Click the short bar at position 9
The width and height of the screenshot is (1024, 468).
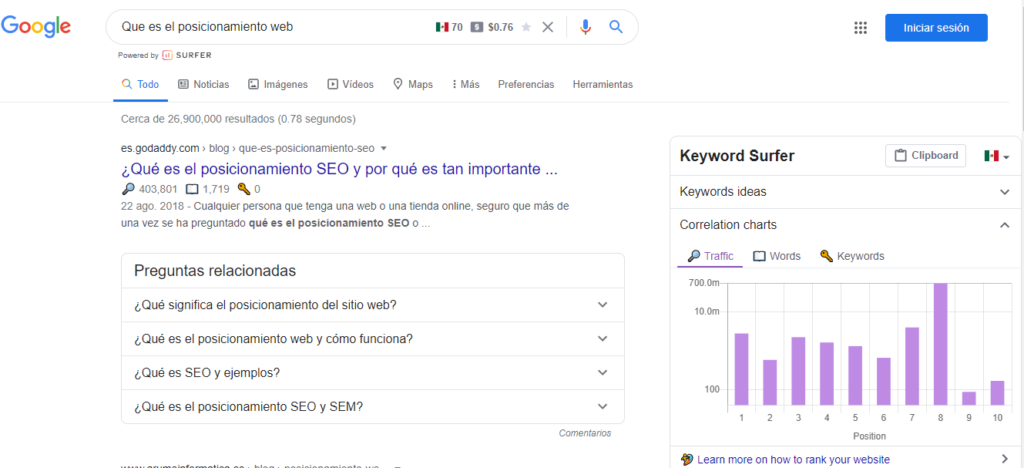click(x=969, y=399)
